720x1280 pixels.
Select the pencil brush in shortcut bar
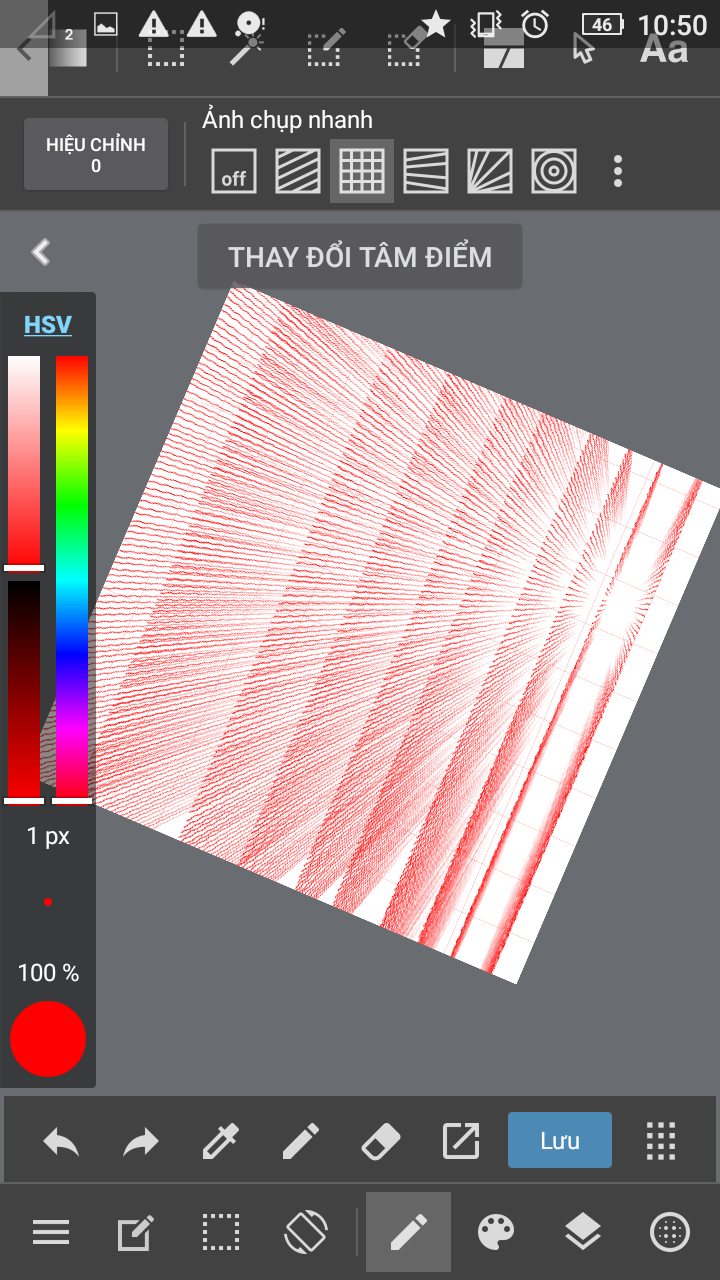[300, 1141]
